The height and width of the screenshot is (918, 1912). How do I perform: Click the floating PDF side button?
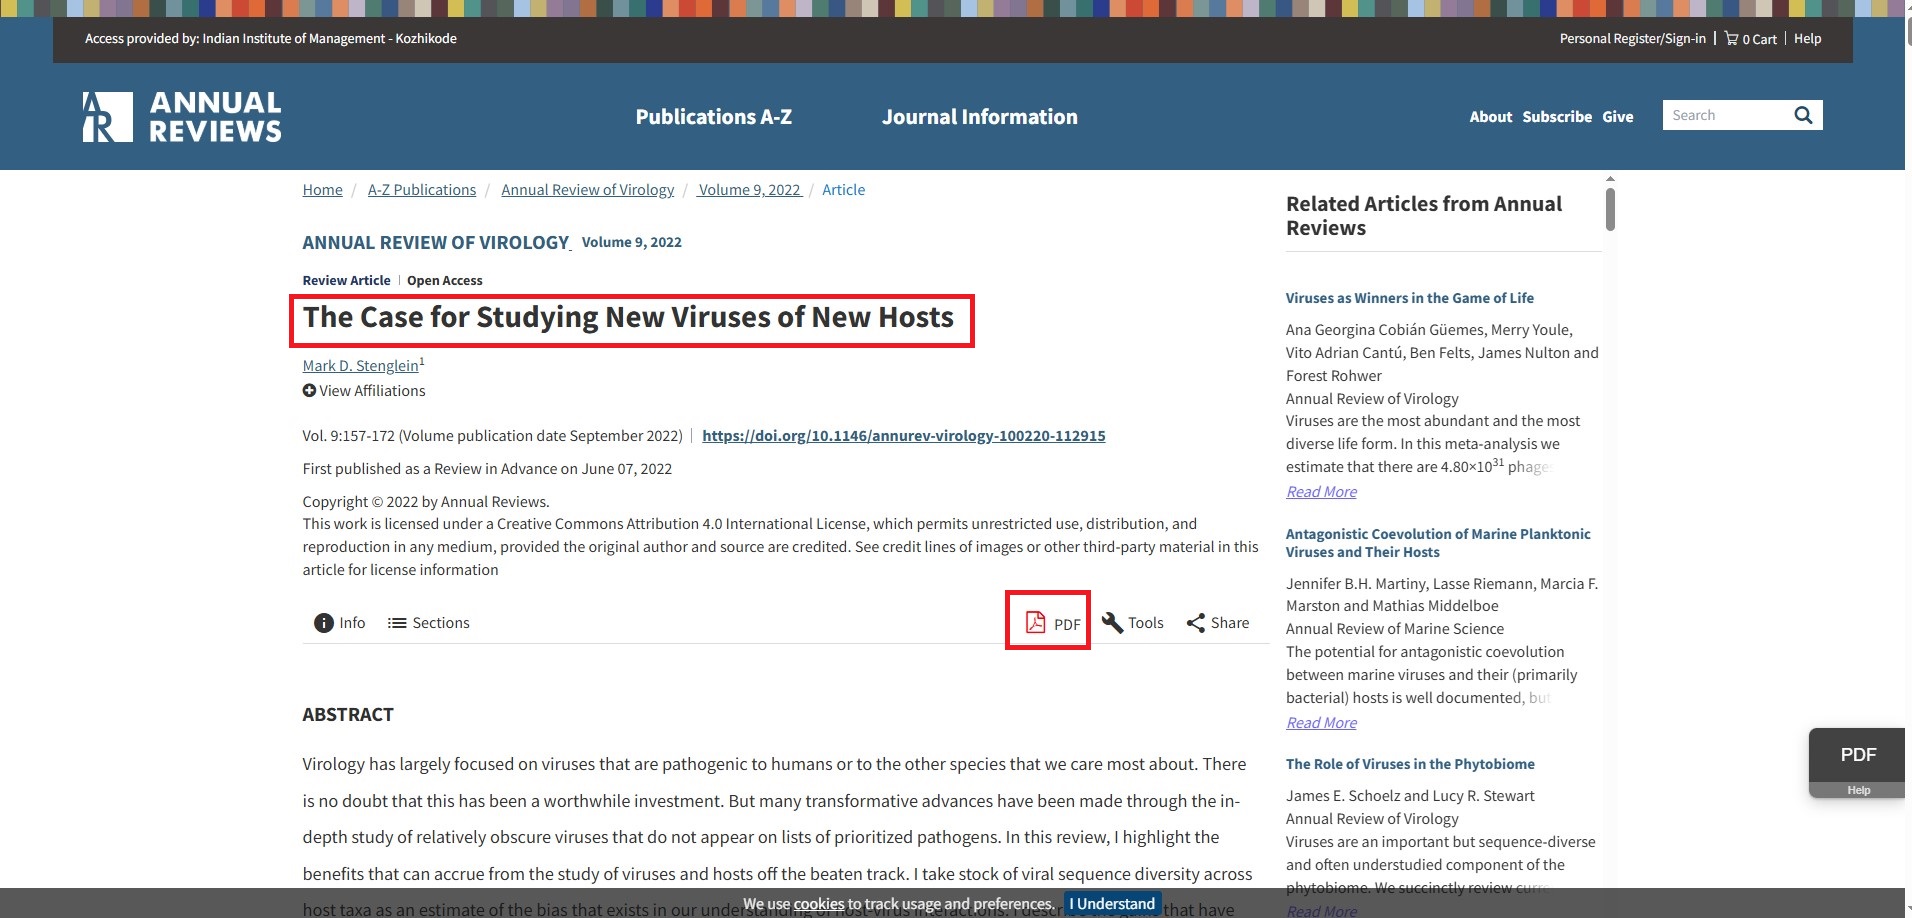pyautogui.click(x=1857, y=755)
